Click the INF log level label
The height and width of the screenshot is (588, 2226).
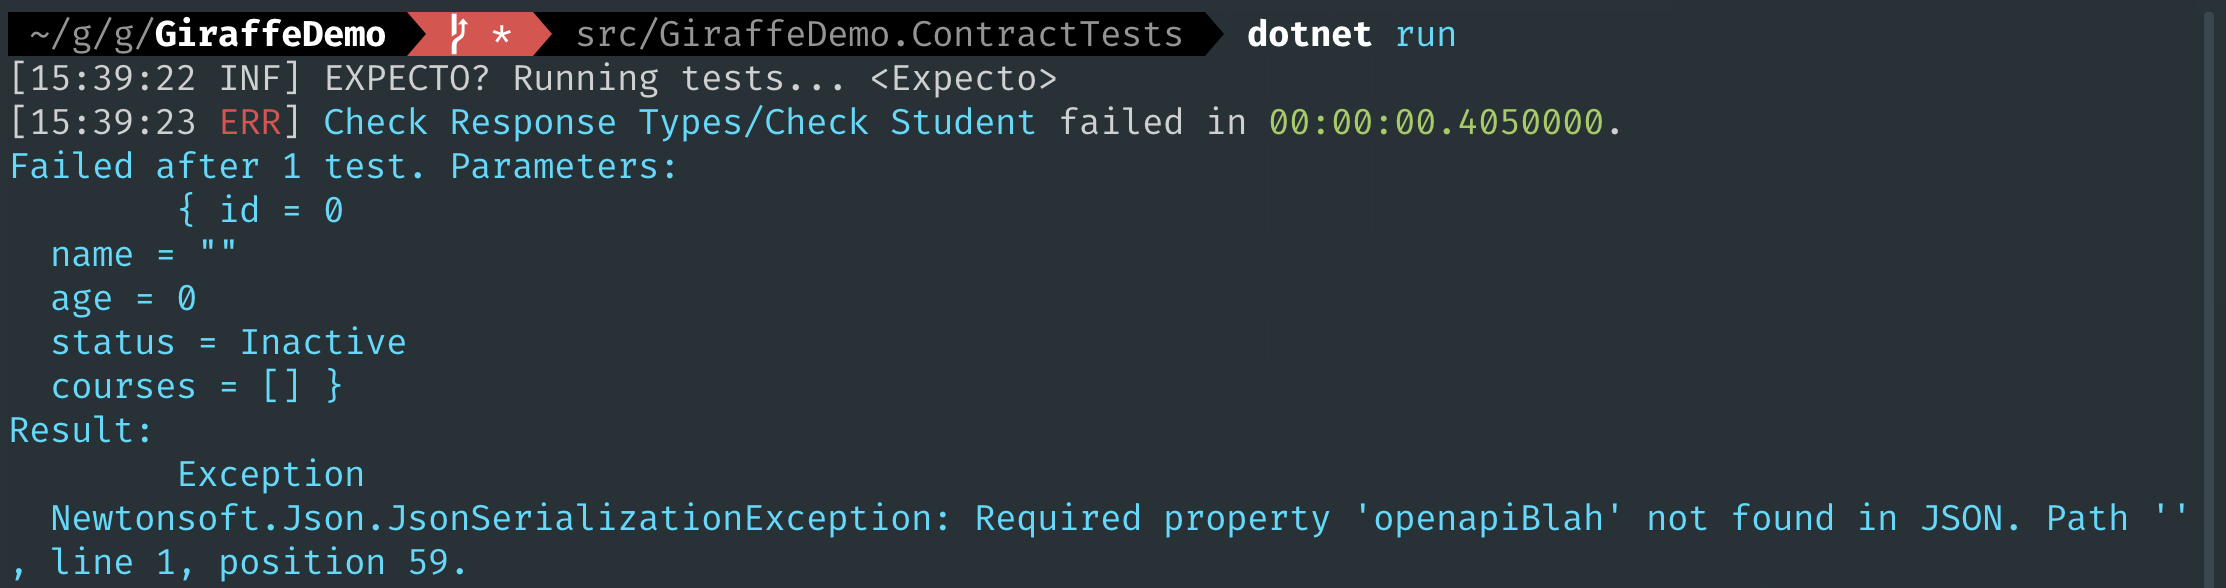(x=250, y=79)
